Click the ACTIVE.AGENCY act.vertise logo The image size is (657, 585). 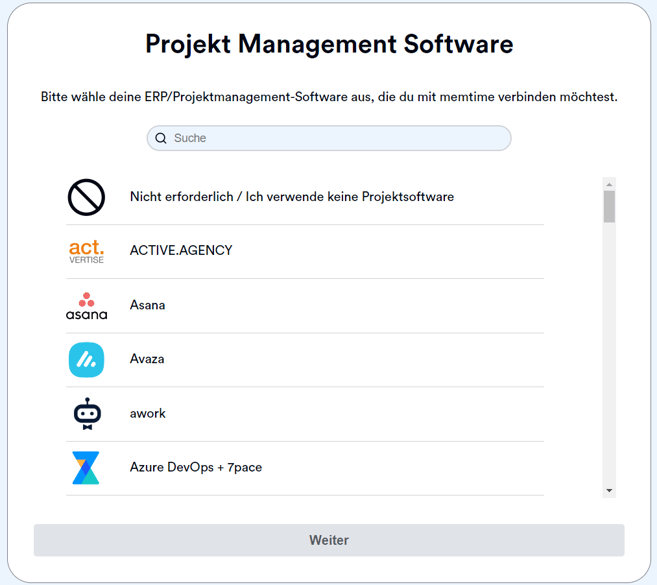(86, 251)
